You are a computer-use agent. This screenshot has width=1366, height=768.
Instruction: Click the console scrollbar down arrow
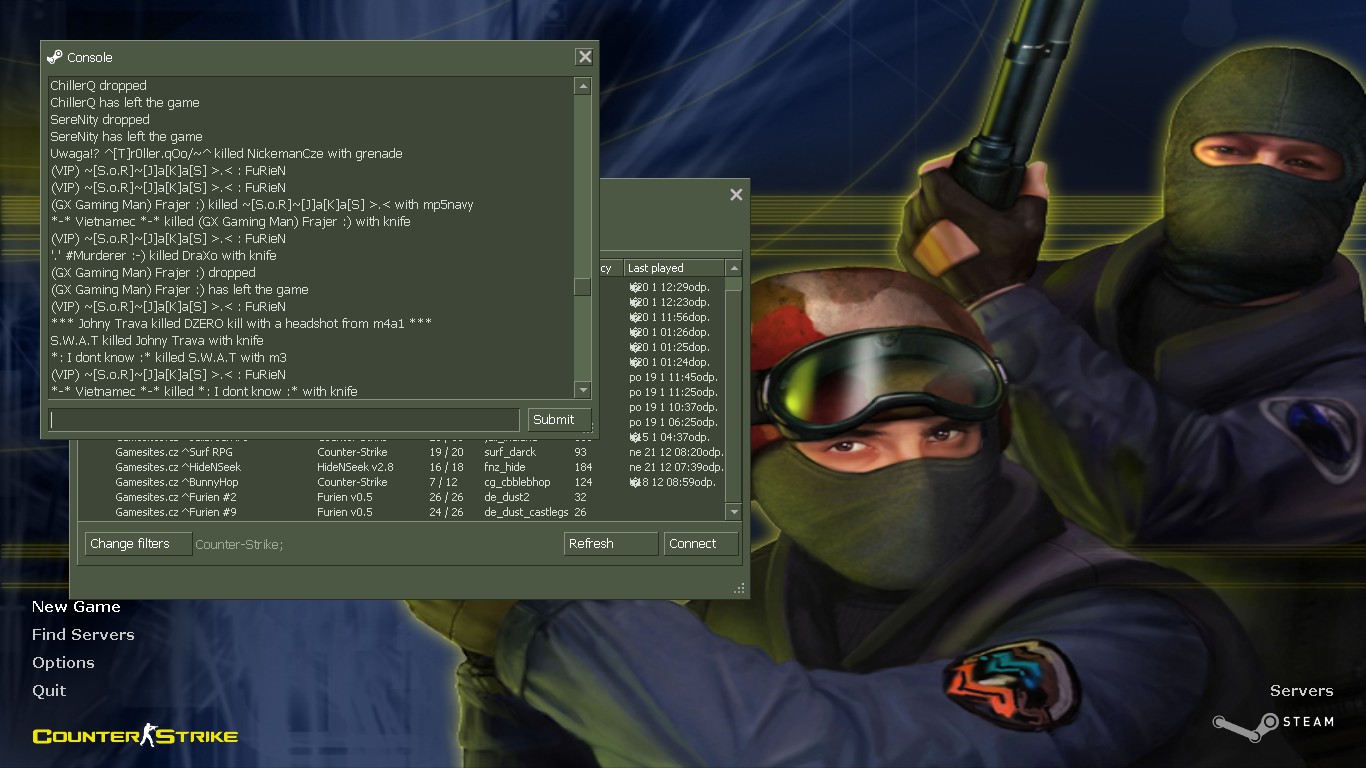[x=582, y=389]
